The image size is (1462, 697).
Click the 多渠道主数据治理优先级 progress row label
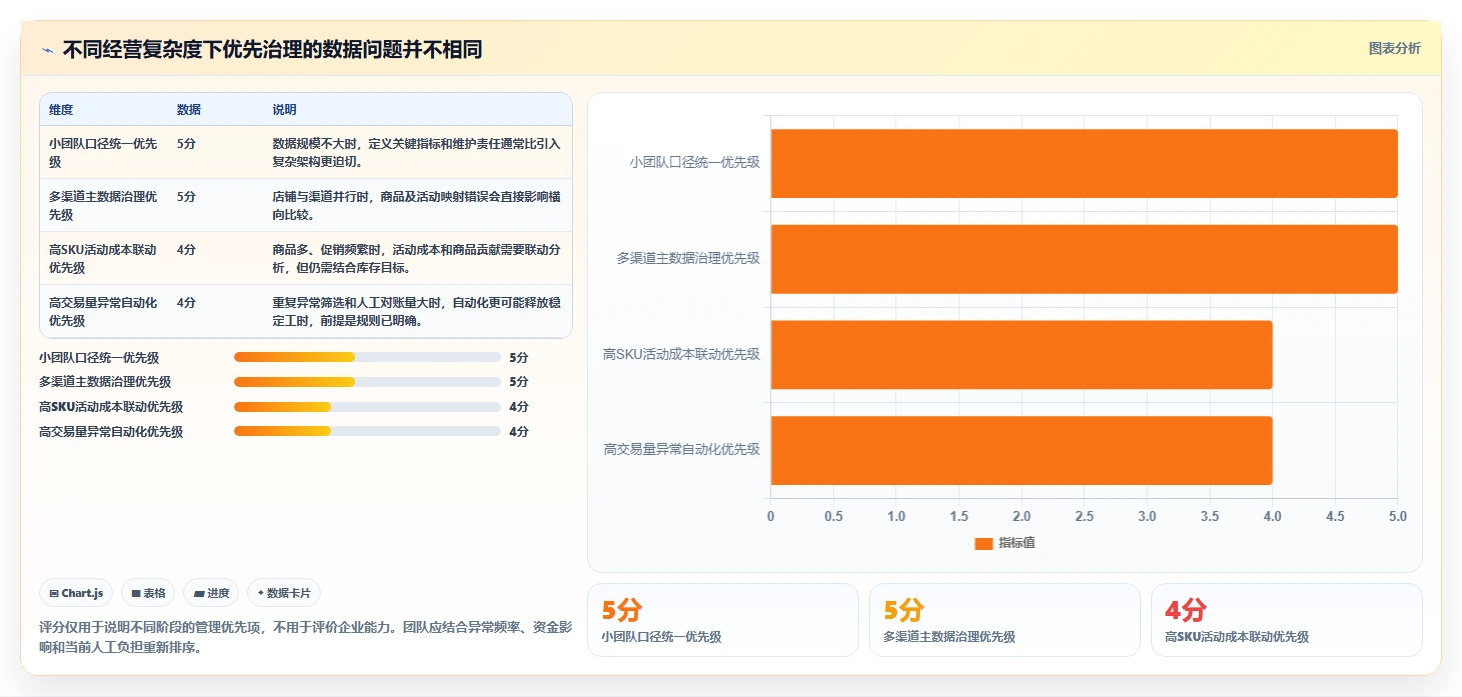[x=105, y=382]
